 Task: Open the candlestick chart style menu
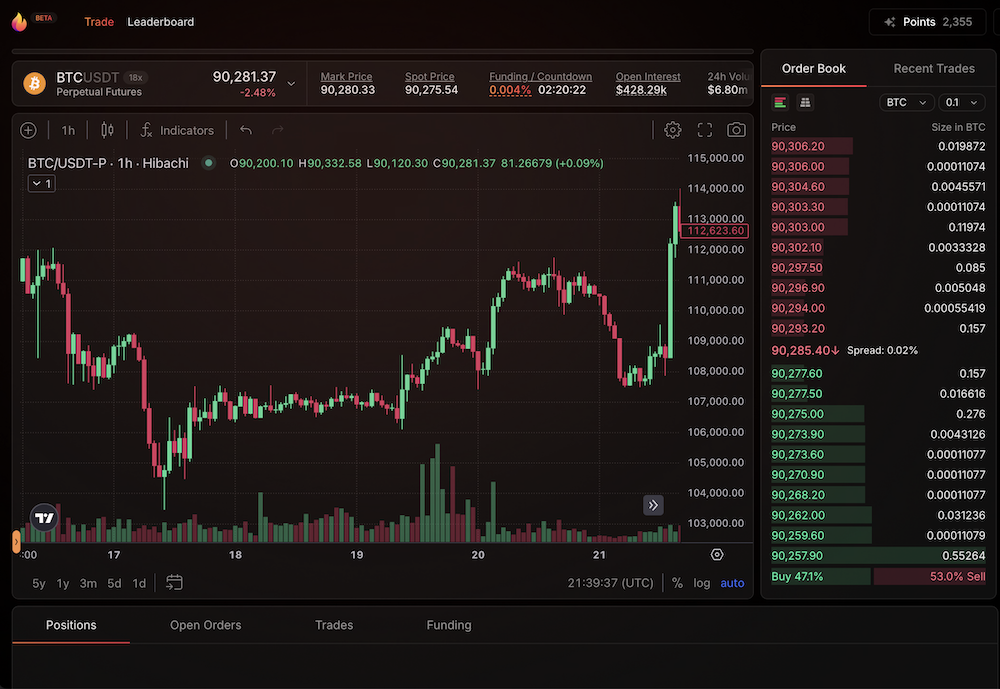[108, 130]
